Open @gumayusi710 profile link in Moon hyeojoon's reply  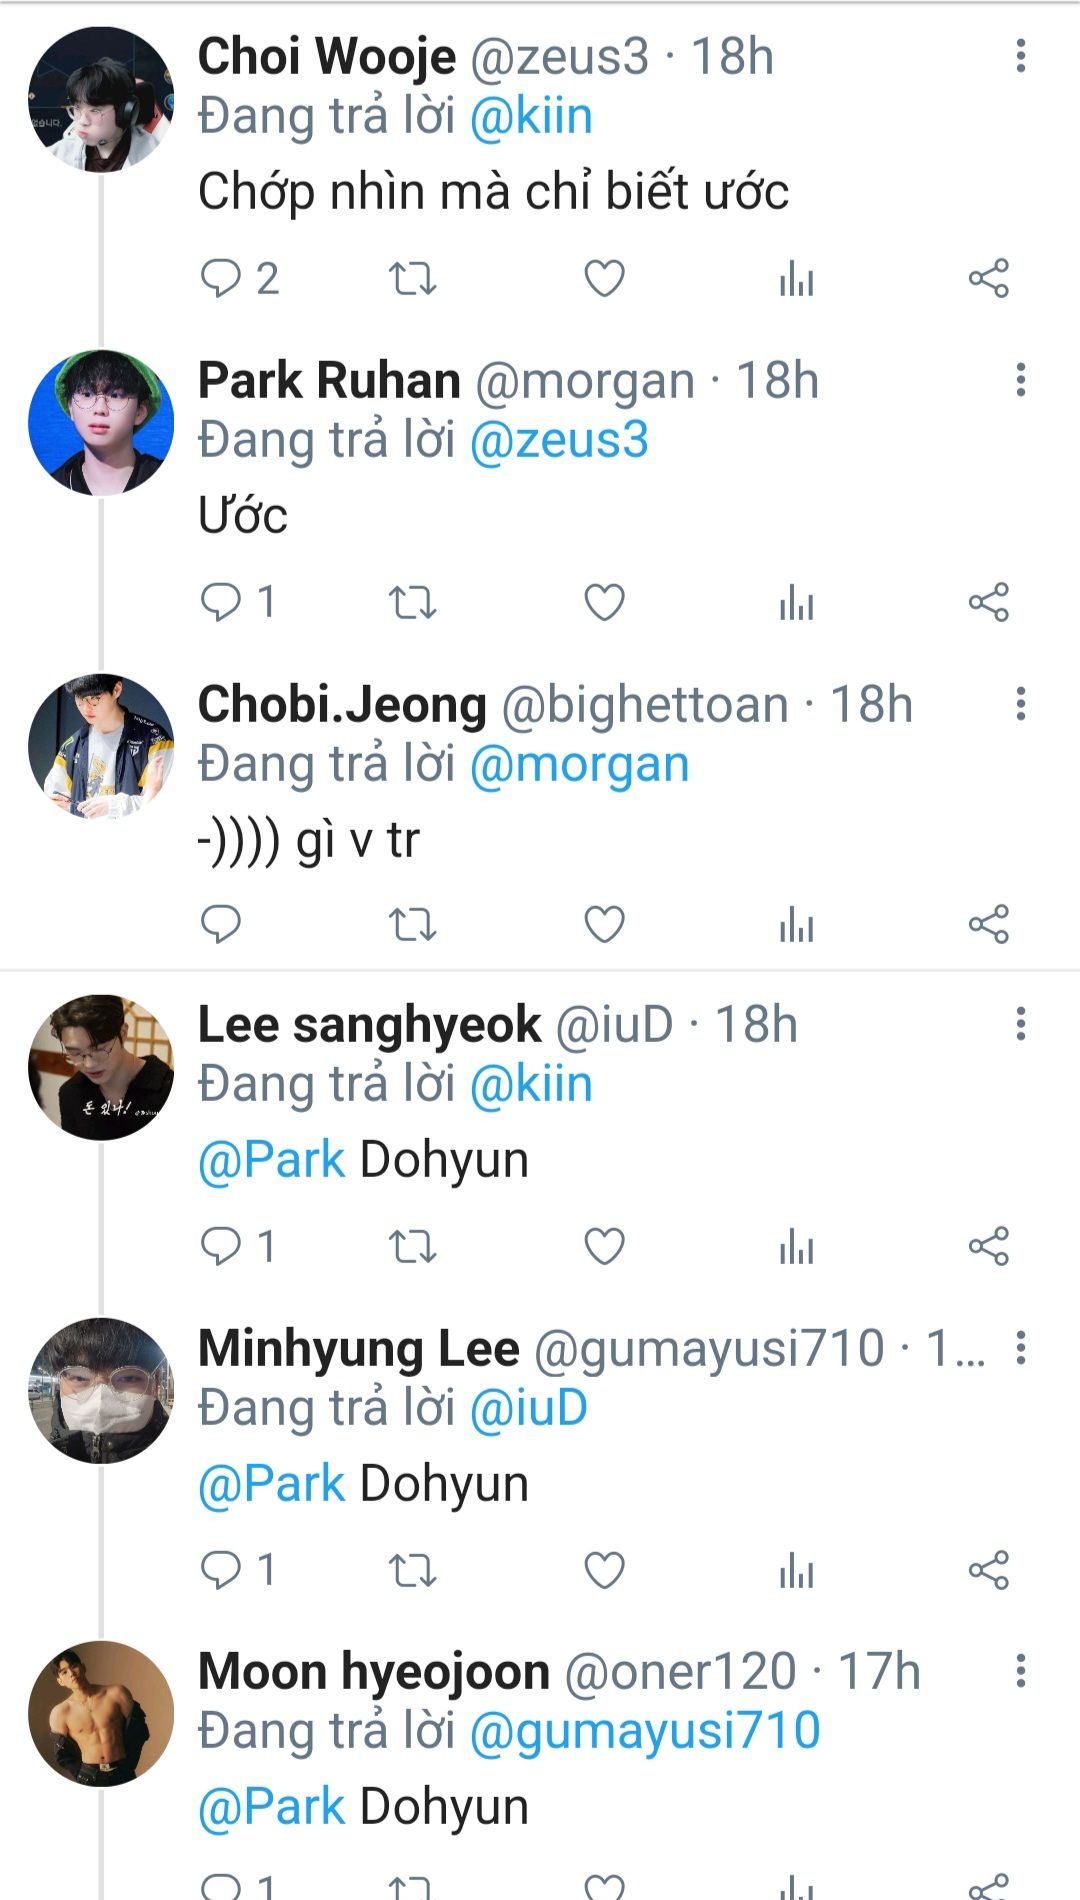coord(644,1731)
